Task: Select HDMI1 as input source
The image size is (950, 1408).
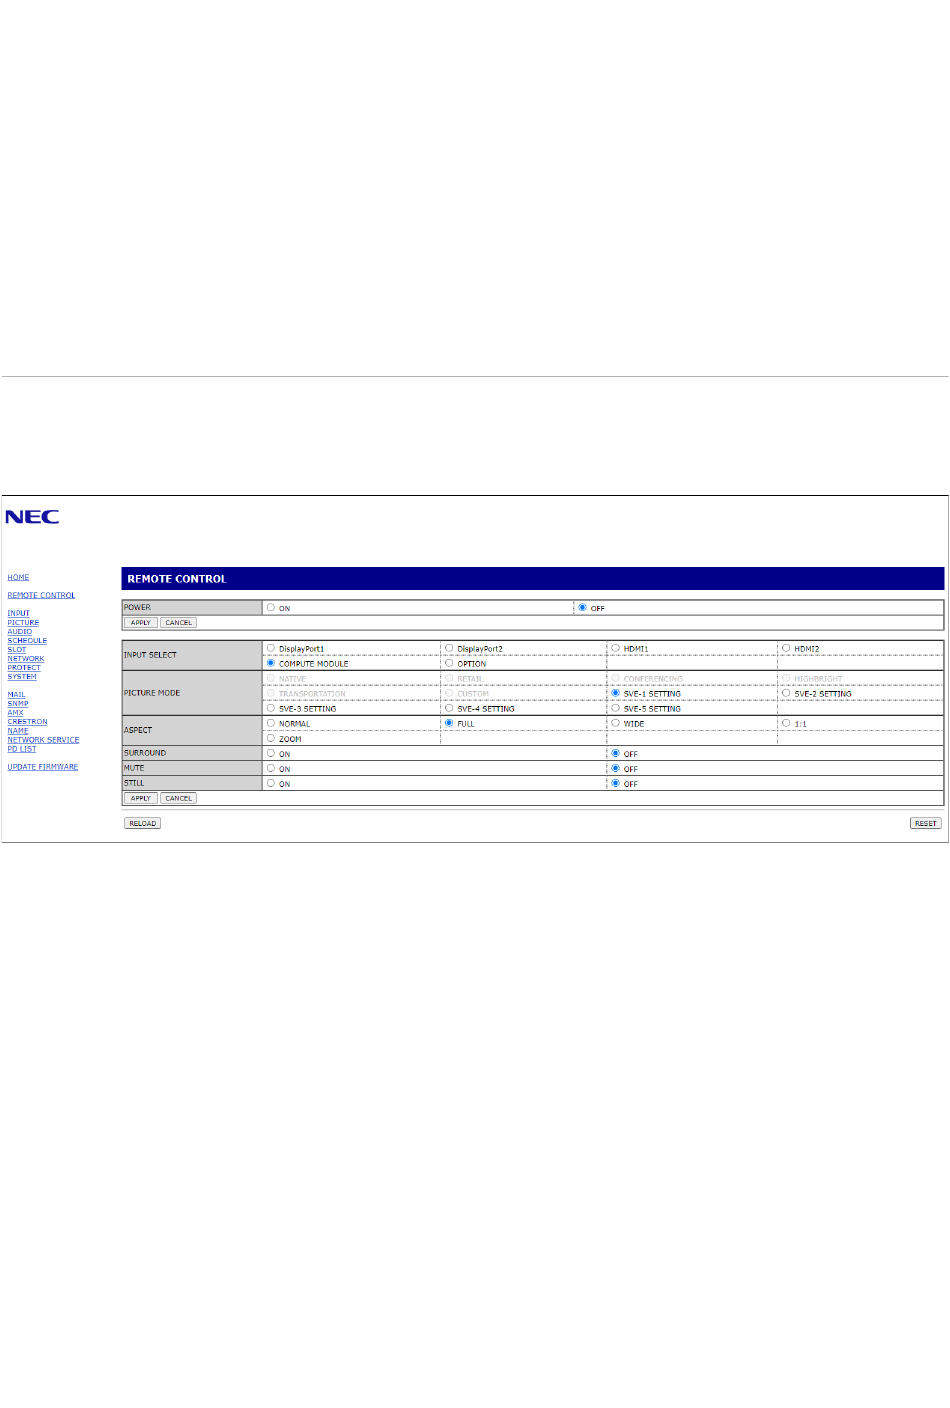Action: click(x=616, y=648)
